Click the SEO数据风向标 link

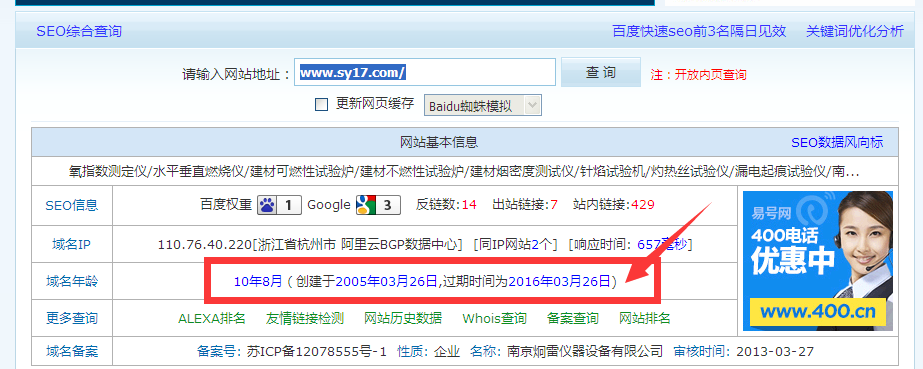(837, 142)
